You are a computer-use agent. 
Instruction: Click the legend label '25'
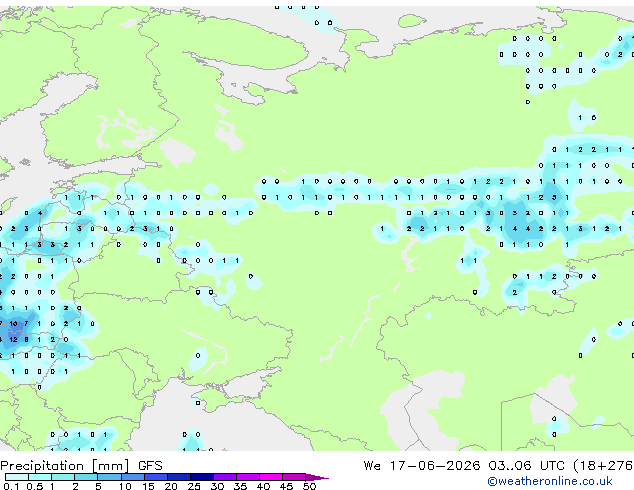coord(194,486)
